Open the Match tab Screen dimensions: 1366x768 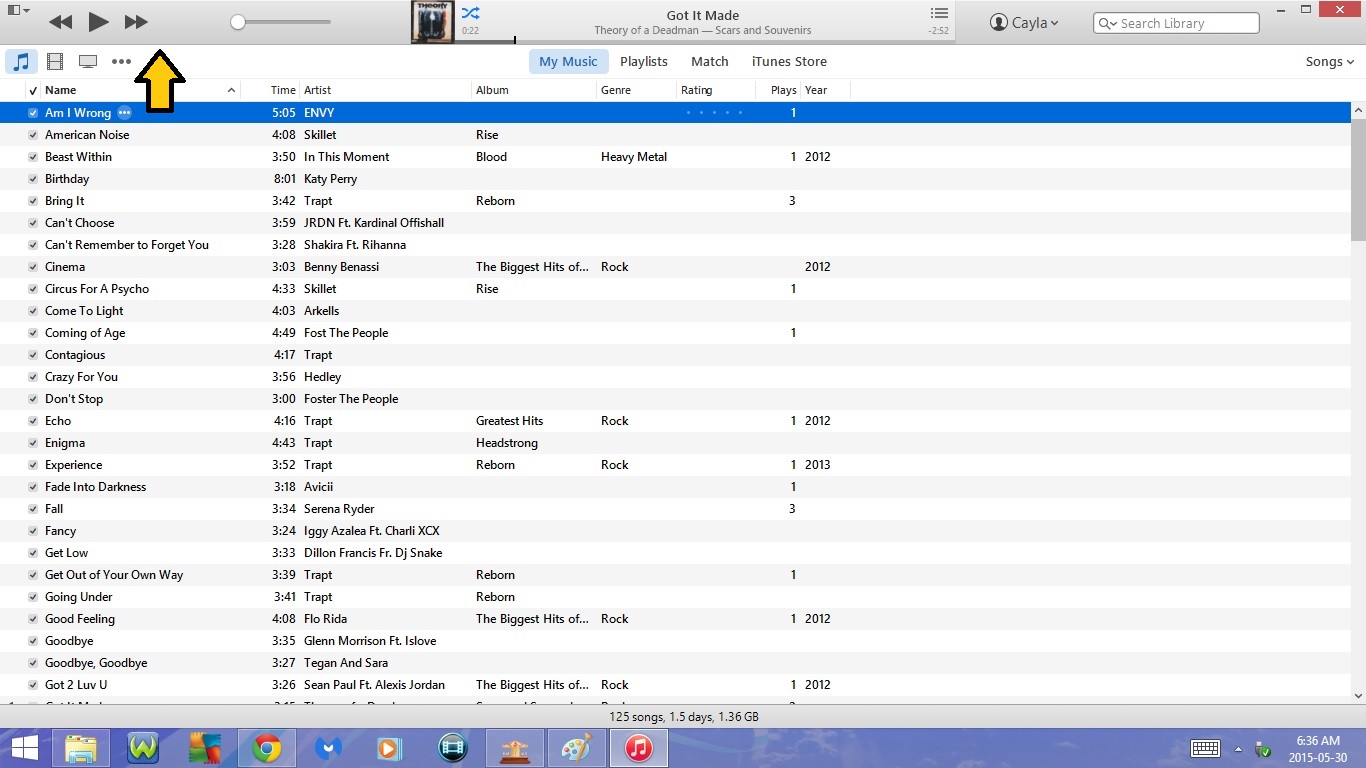point(710,62)
